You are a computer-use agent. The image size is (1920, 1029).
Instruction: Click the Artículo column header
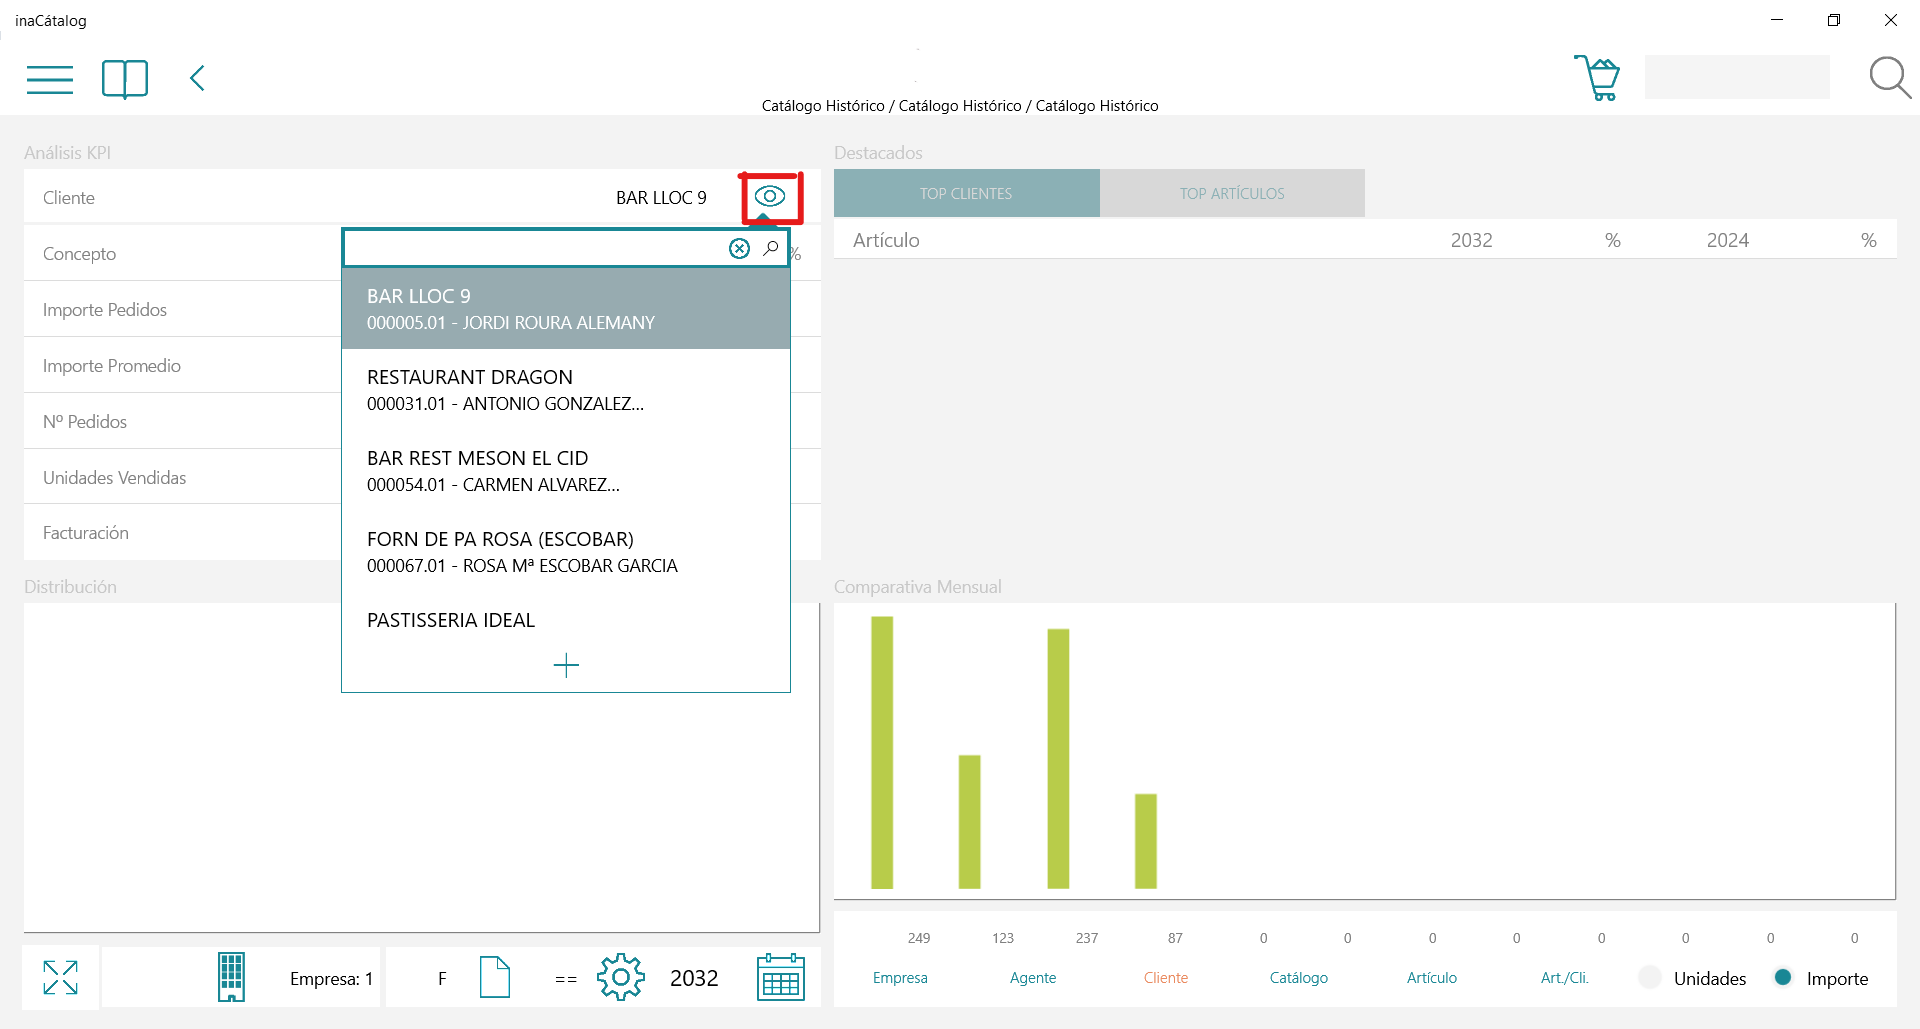pos(886,240)
